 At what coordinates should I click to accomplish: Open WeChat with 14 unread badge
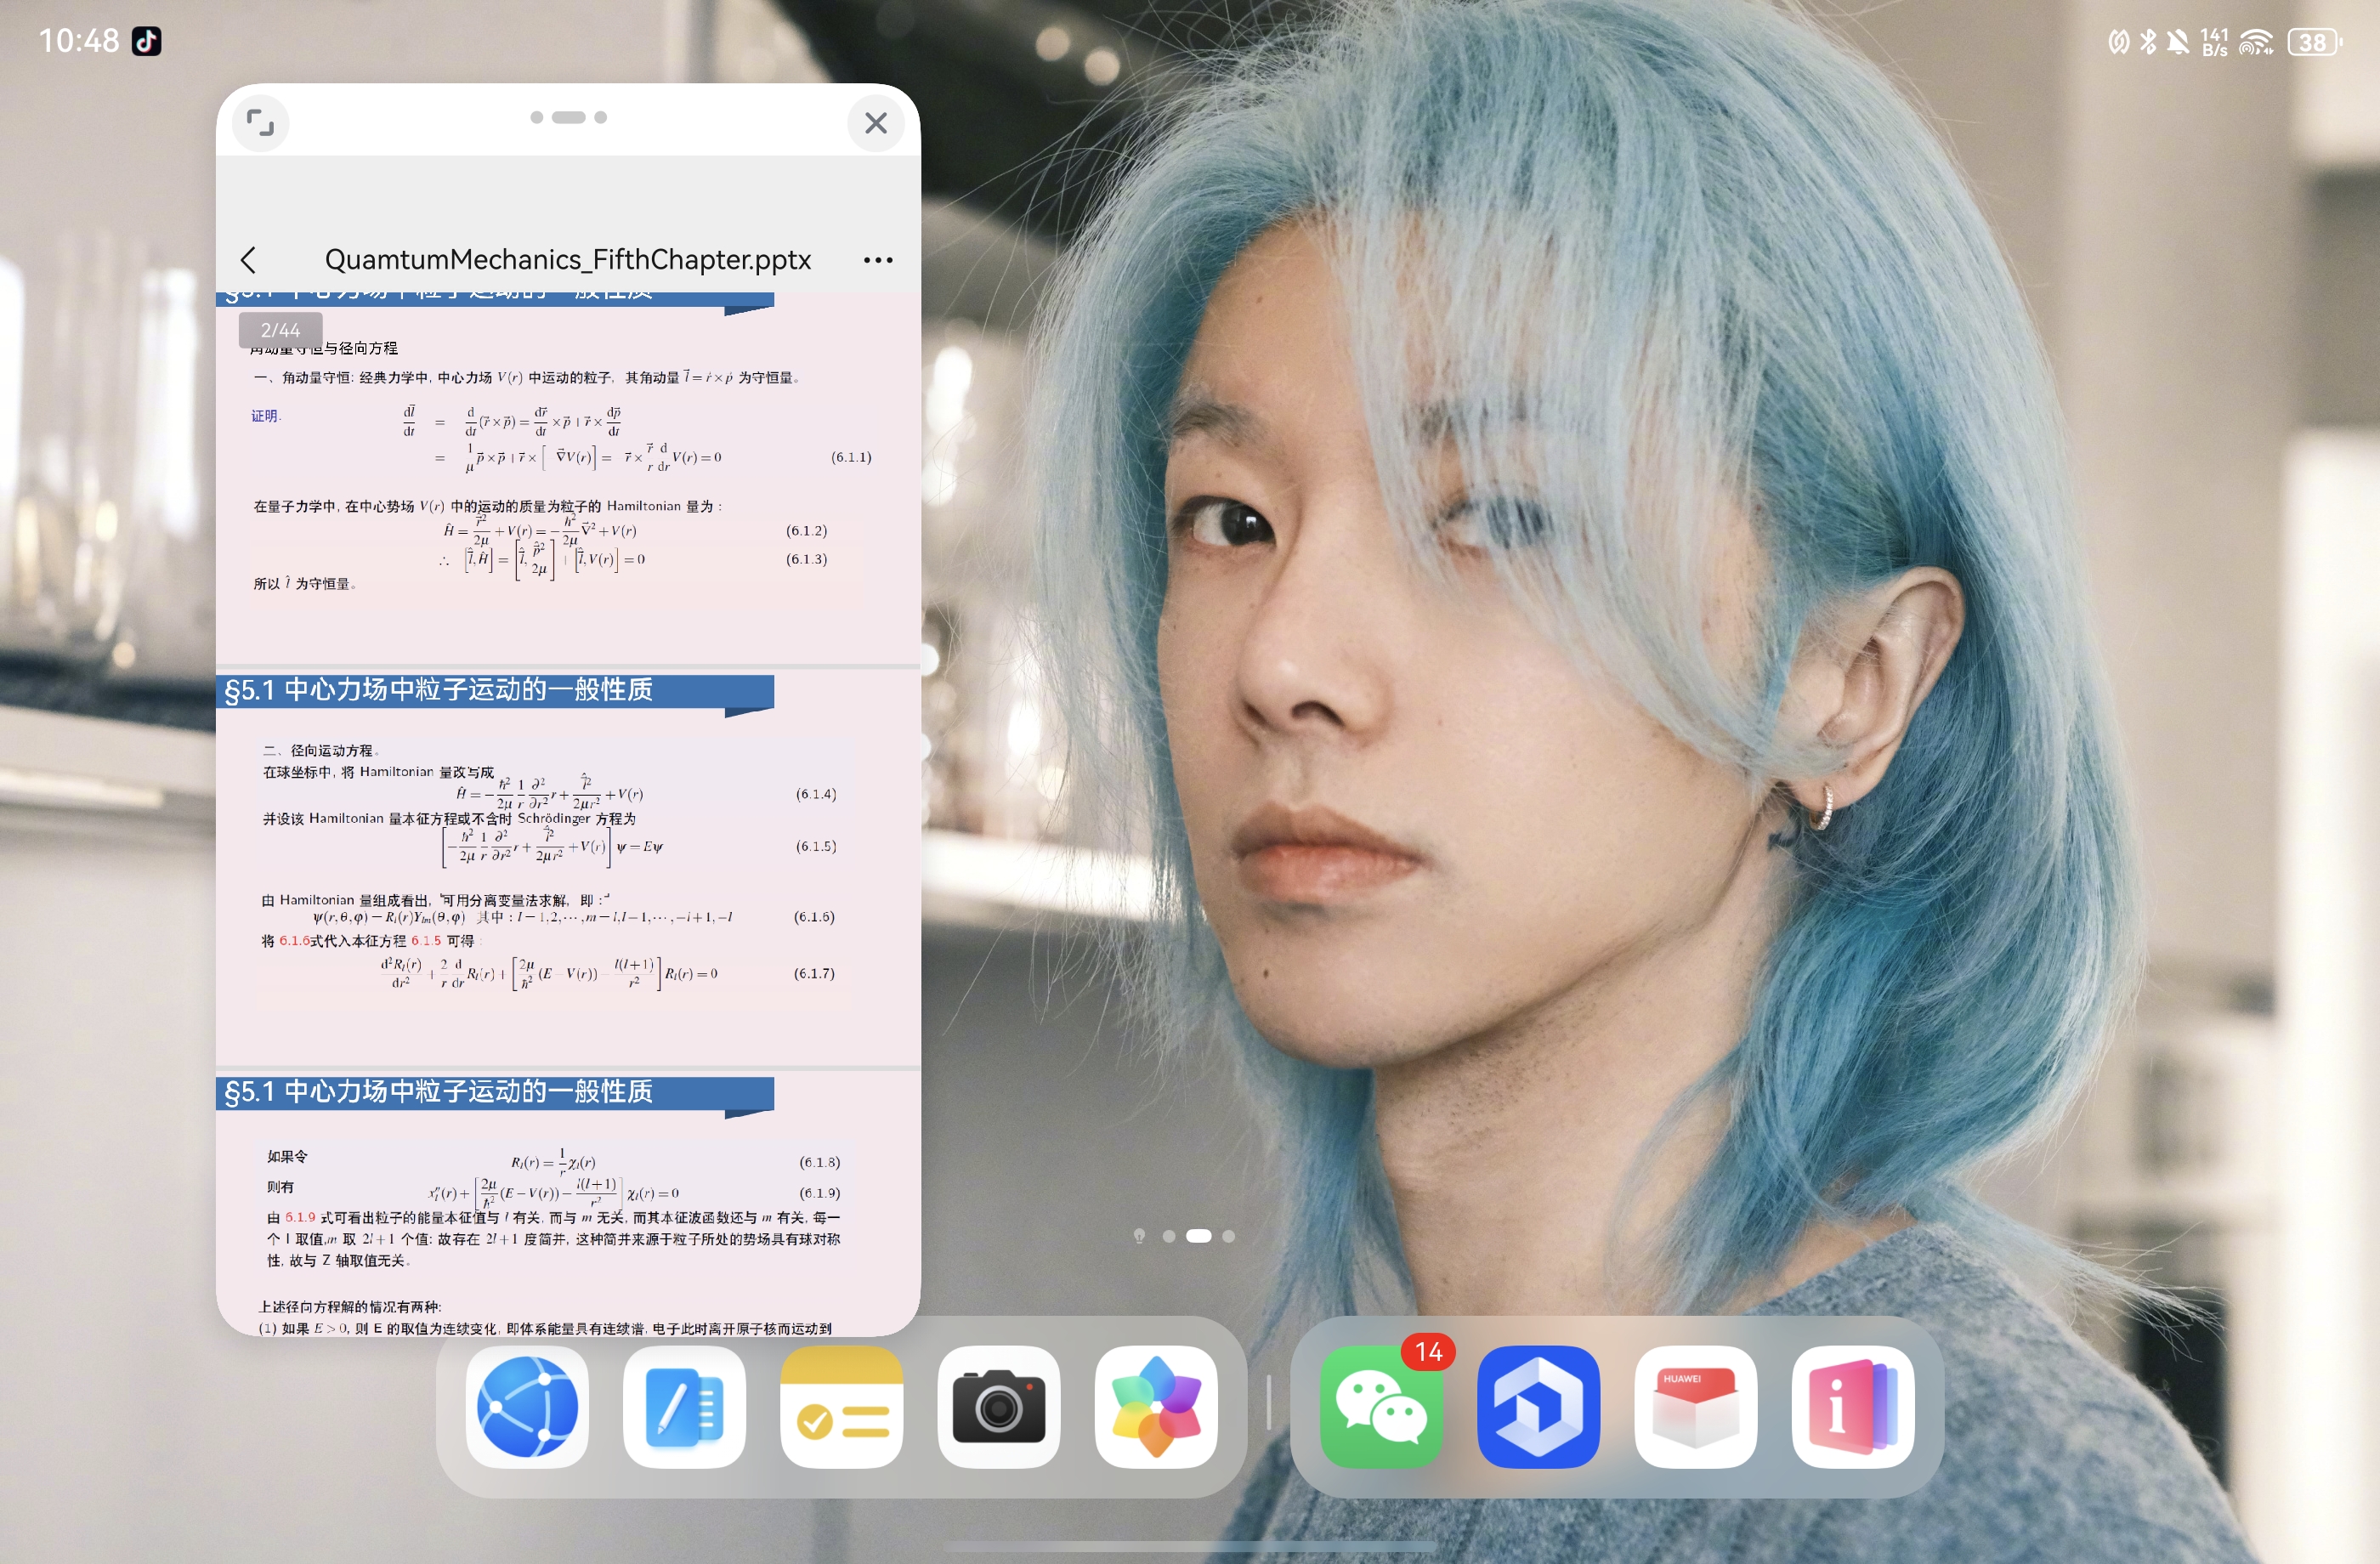(x=1381, y=1406)
